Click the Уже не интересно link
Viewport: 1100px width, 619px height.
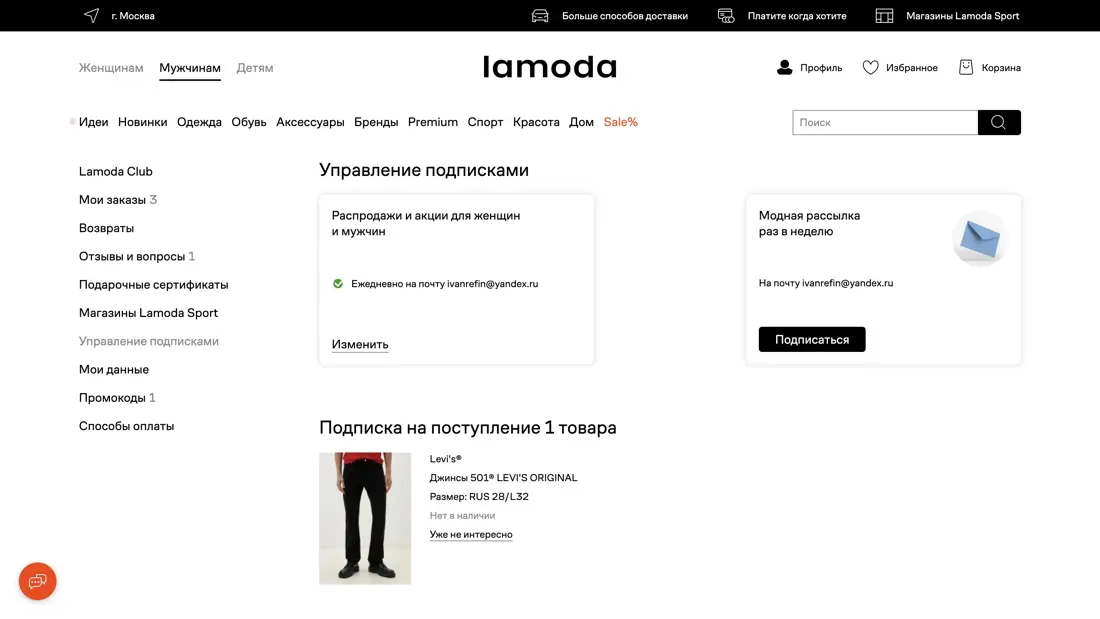coord(471,535)
